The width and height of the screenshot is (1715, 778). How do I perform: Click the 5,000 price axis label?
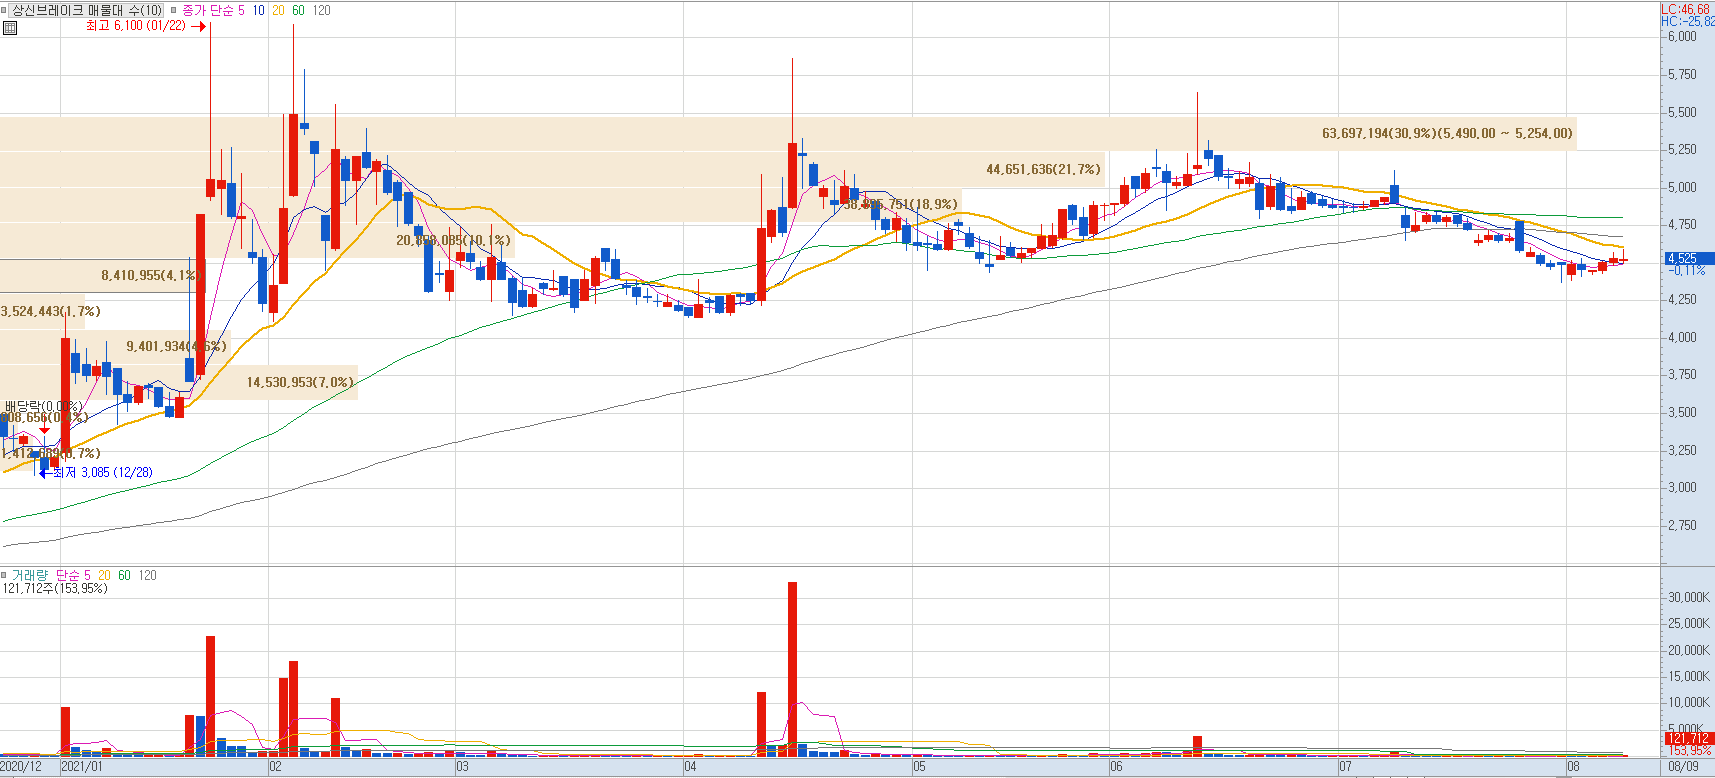1682,187
